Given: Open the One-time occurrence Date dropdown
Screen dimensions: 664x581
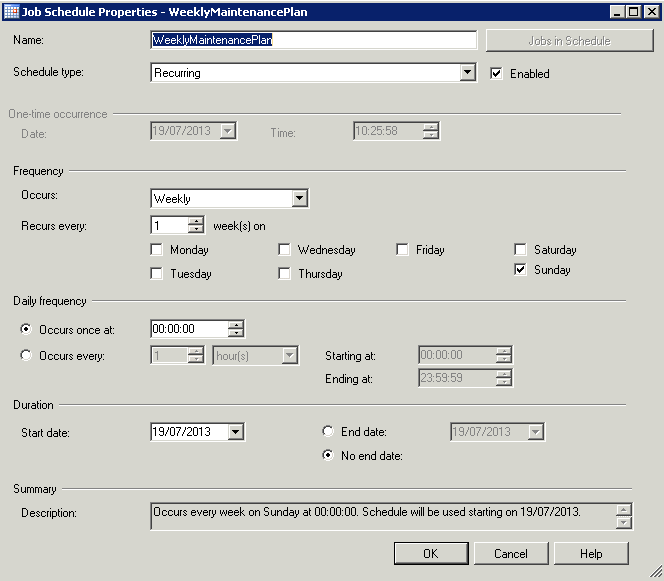Looking at the screenshot, I should (228, 131).
